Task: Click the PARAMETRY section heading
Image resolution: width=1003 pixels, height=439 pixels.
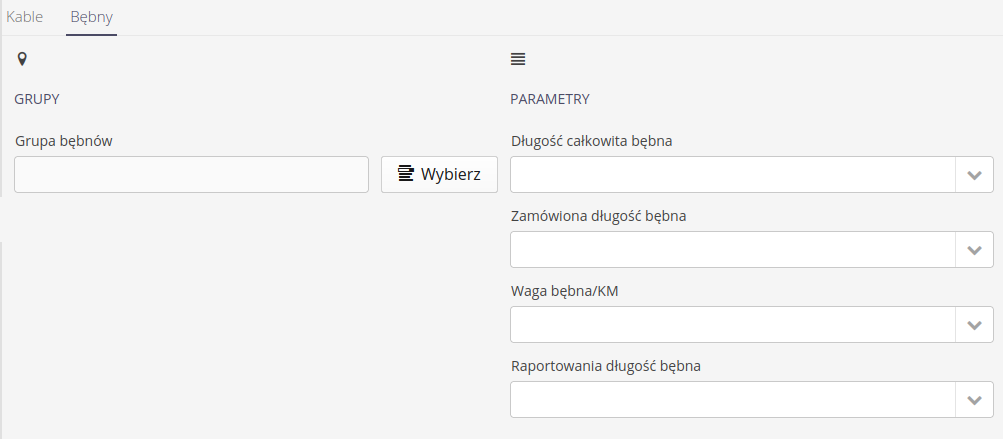Action: [549, 99]
